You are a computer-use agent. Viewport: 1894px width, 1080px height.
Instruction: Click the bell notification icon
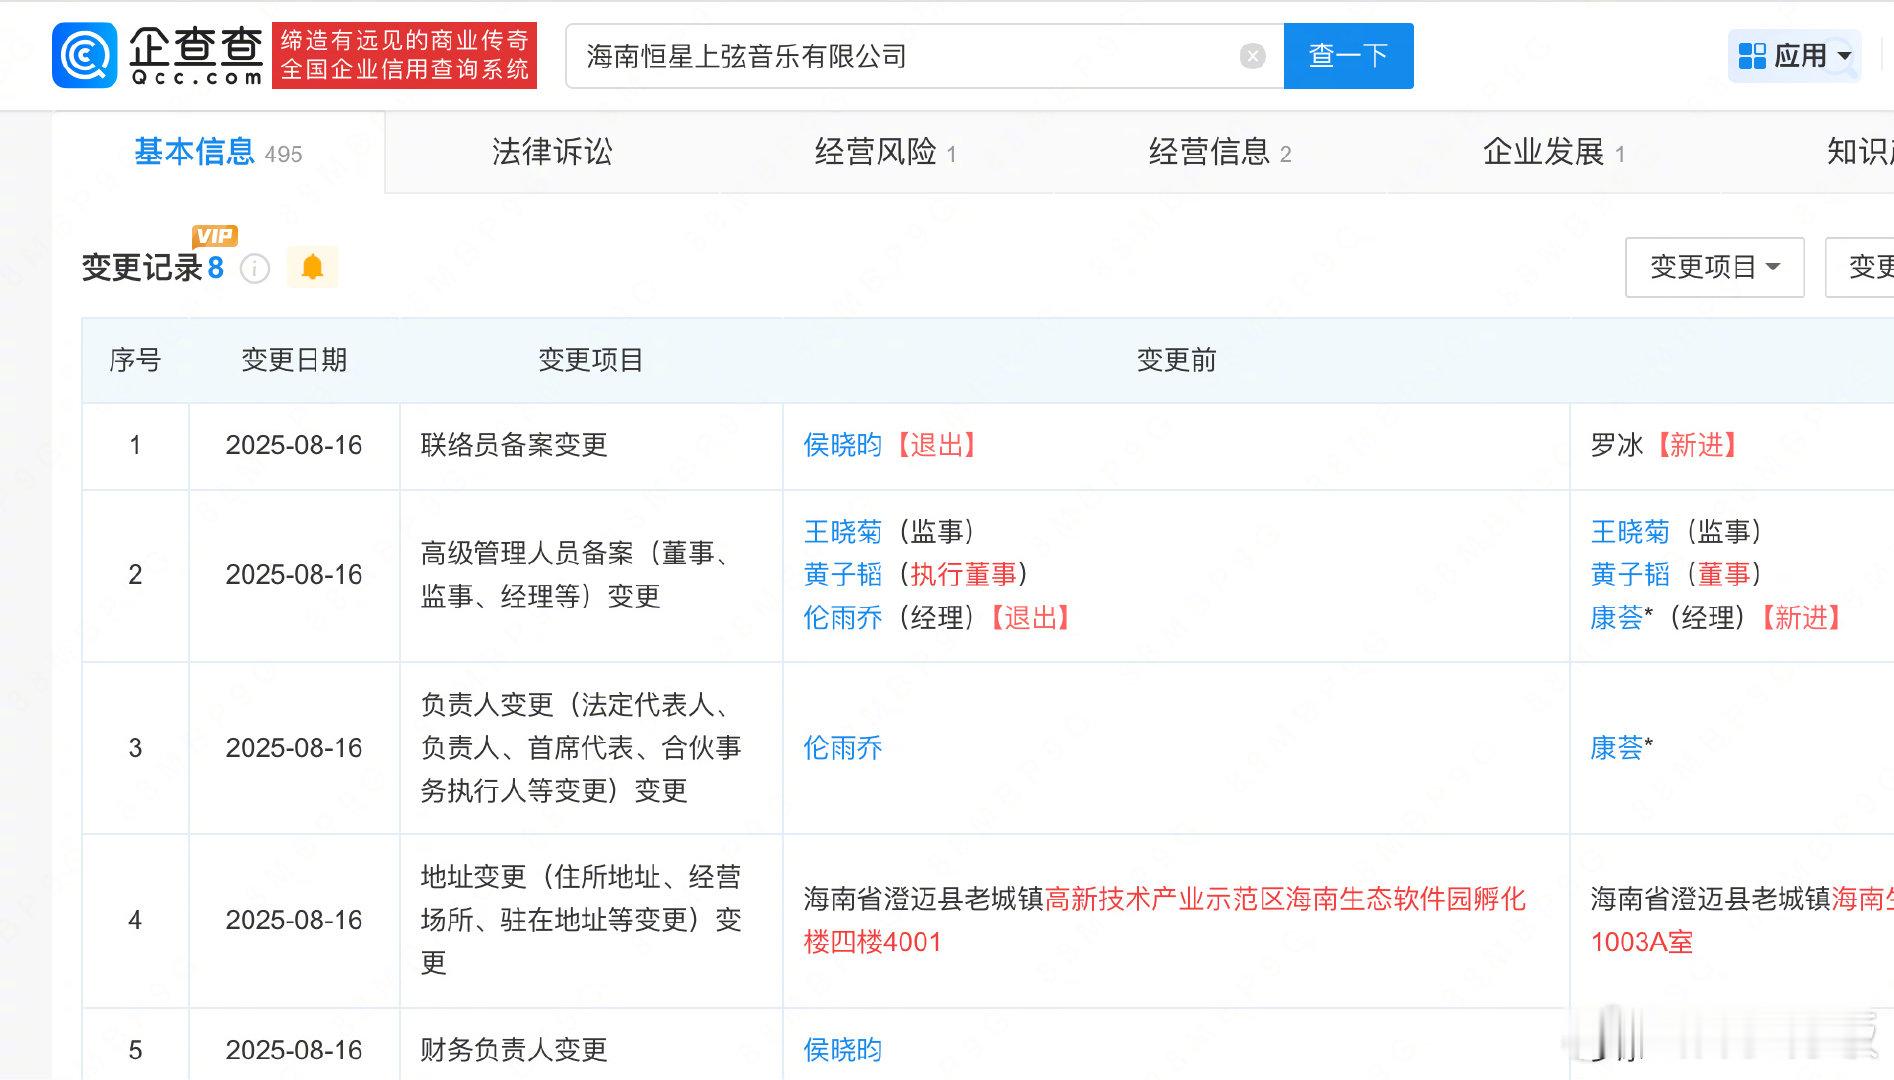[x=312, y=267]
